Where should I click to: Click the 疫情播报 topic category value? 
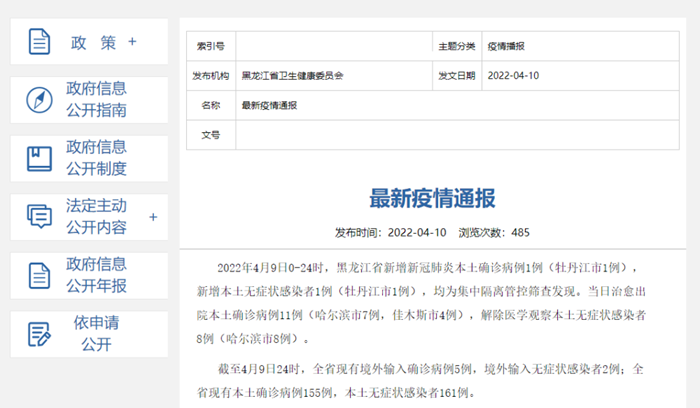(x=506, y=47)
